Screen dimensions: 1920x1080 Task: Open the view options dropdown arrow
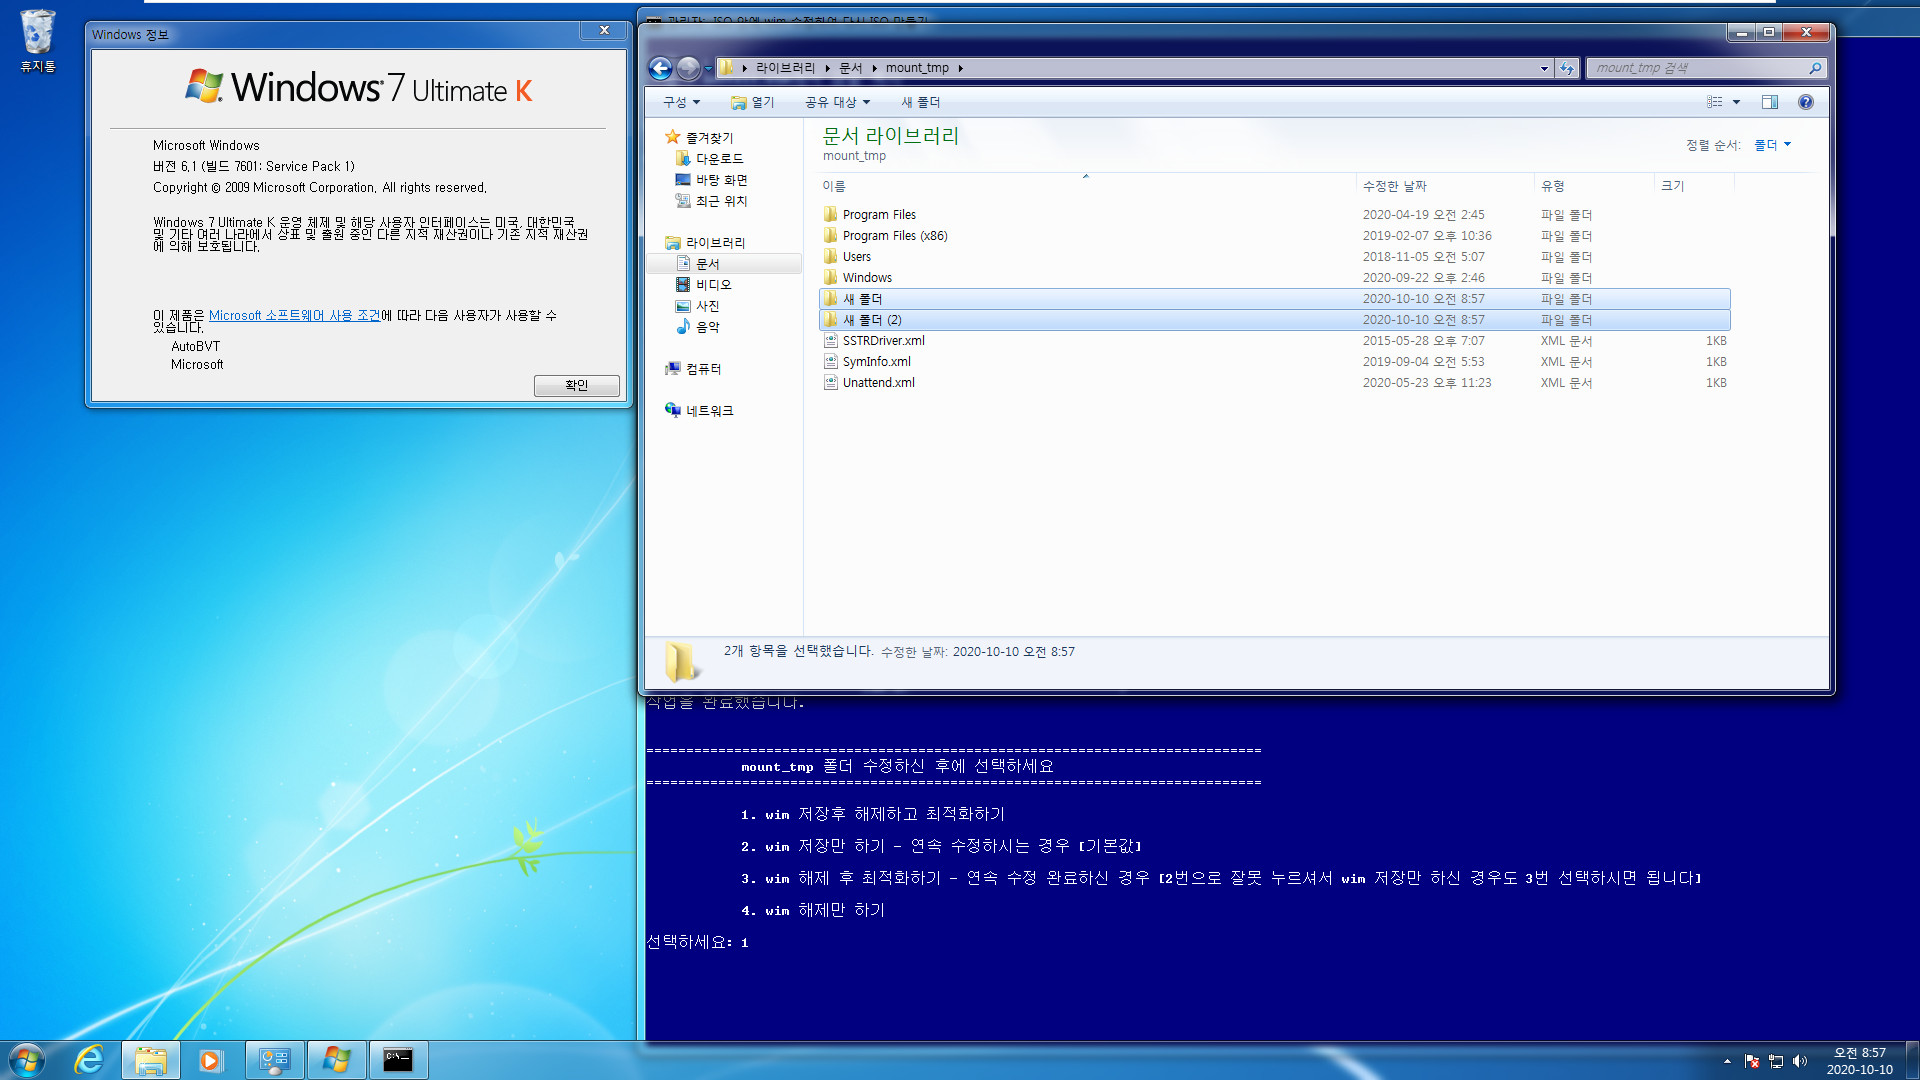[x=1736, y=102]
